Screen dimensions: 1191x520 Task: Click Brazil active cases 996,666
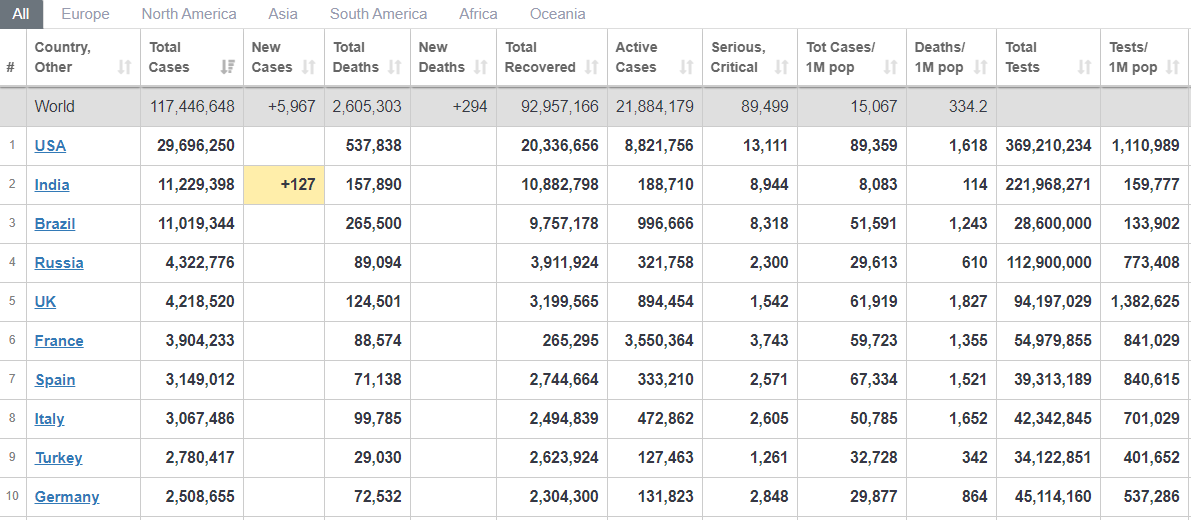[663, 224]
